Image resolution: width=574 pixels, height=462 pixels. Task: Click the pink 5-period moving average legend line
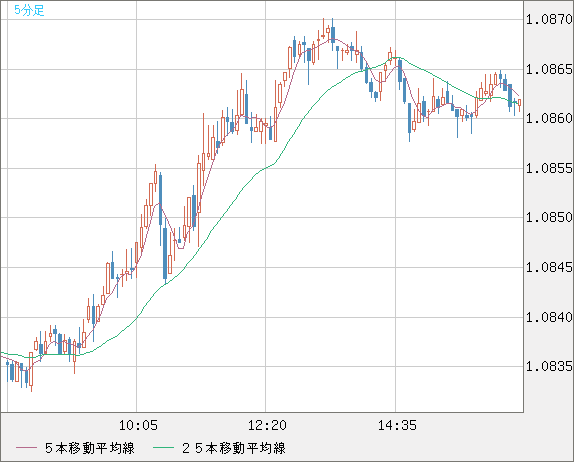click(x=27, y=448)
